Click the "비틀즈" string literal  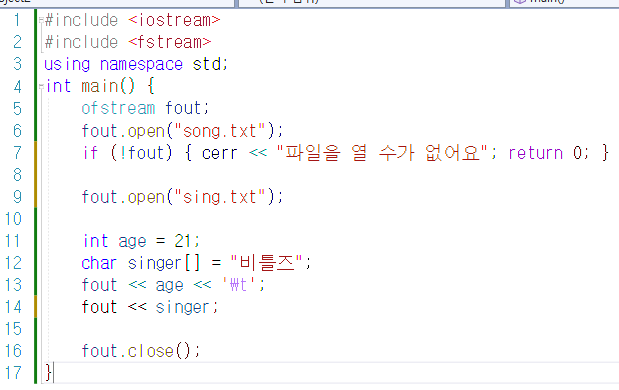tap(266, 262)
